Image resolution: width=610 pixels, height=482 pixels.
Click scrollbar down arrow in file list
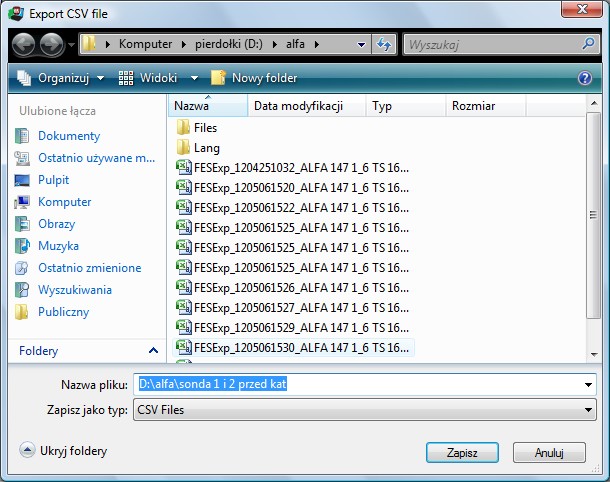click(x=594, y=354)
